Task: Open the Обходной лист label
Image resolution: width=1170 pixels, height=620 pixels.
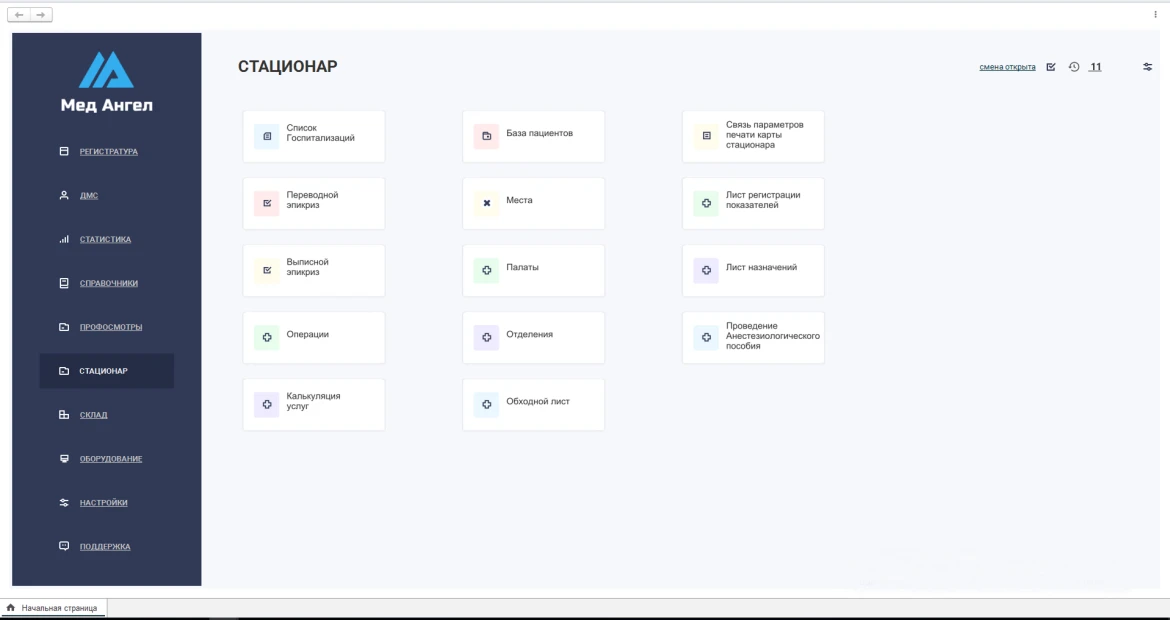Action: click(538, 401)
